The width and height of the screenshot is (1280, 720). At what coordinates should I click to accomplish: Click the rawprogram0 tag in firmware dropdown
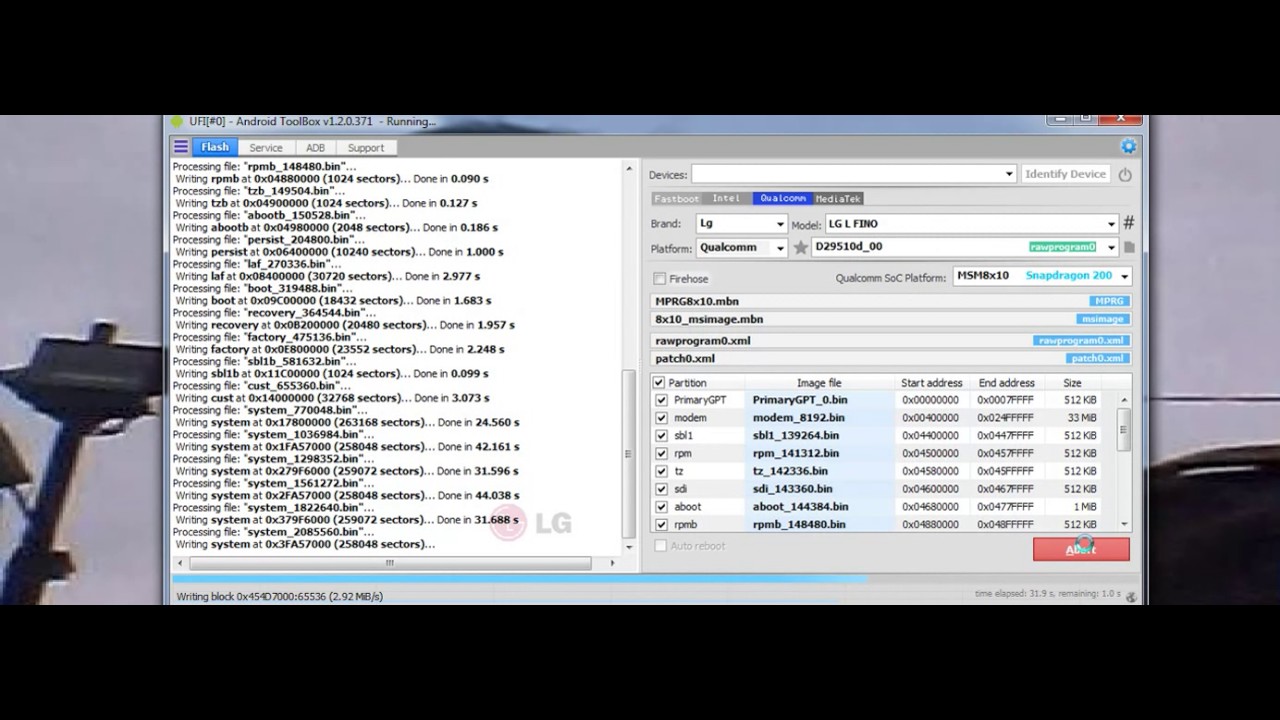pos(1063,247)
